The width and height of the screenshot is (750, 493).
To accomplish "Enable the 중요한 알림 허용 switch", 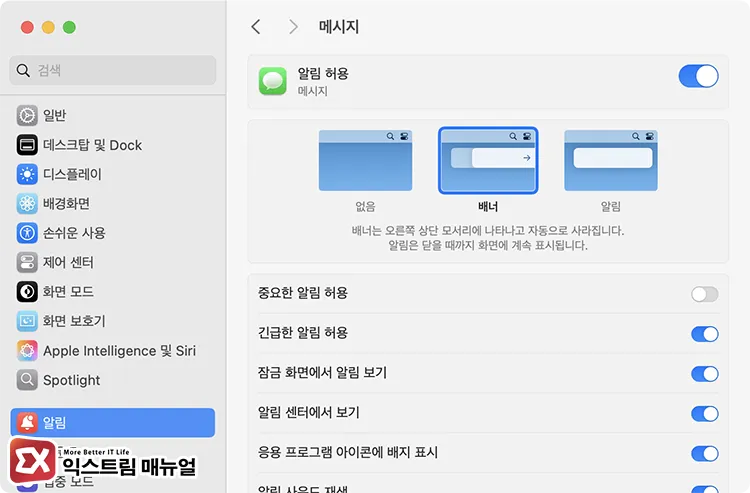I will pos(705,294).
